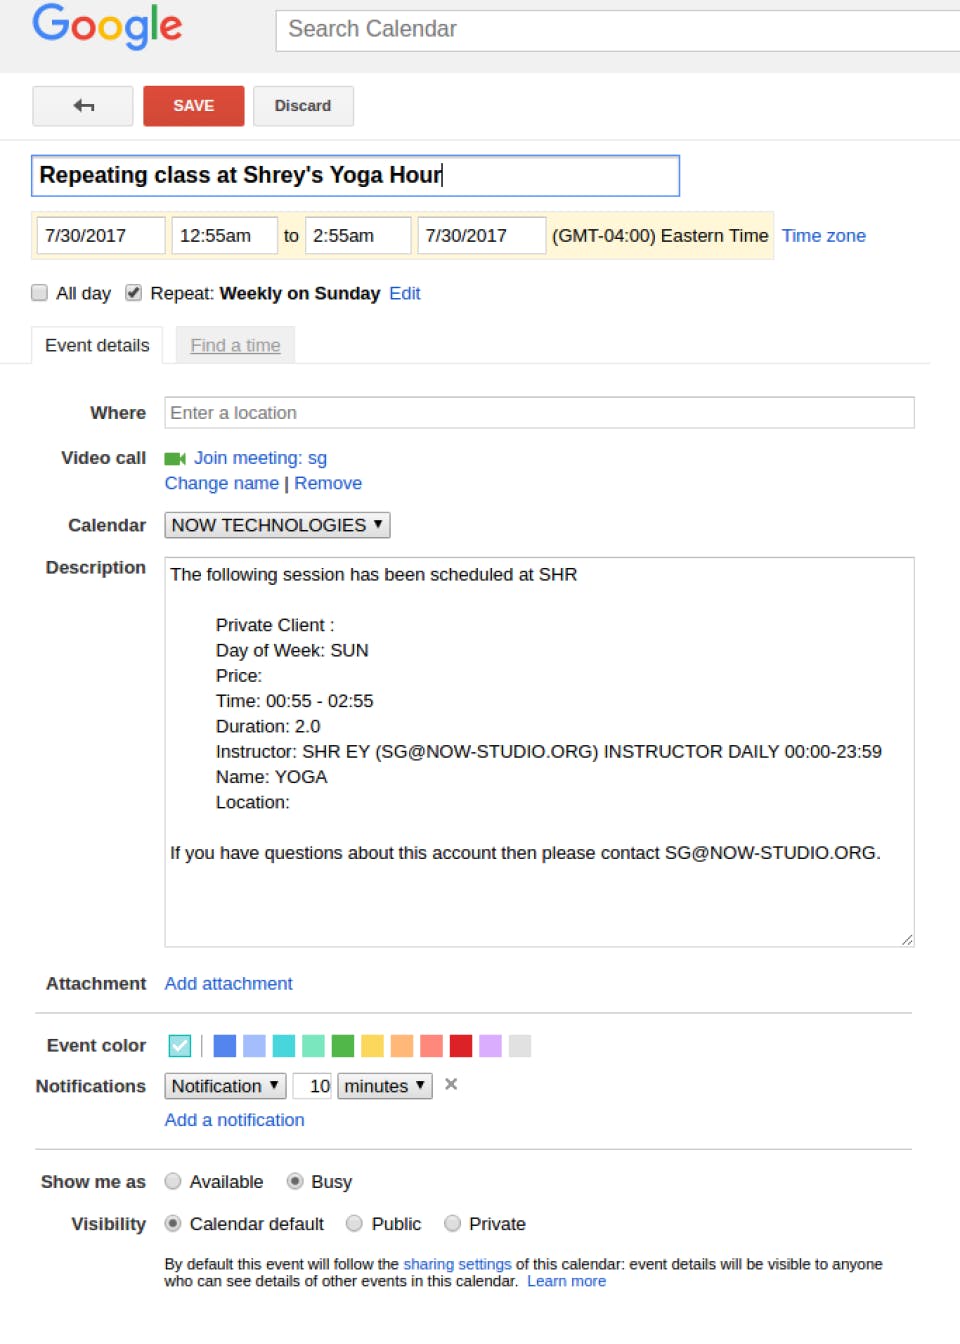Open the NOW TECHNOLOGIES calendar dropdown
Screen dimensions: 960x1344
point(277,525)
